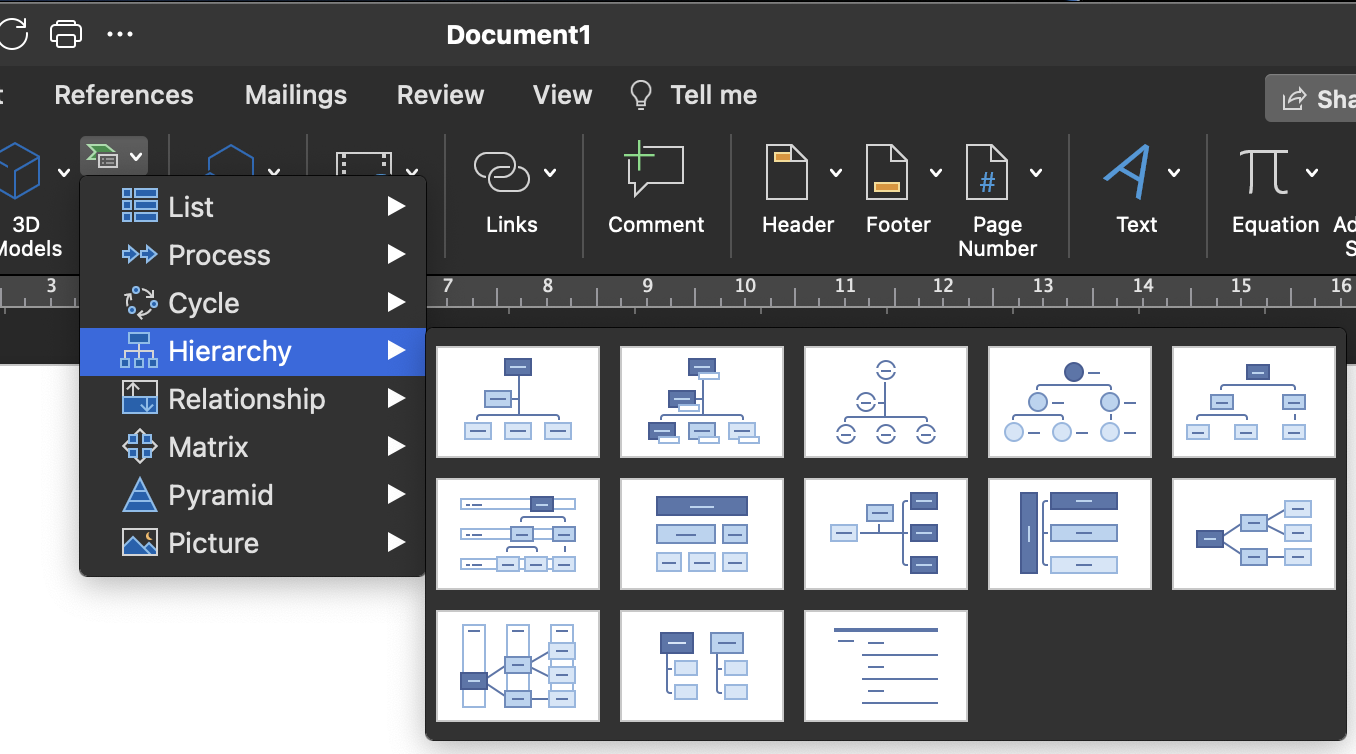Open the Pyramid SmartArt submenu

[220, 495]
